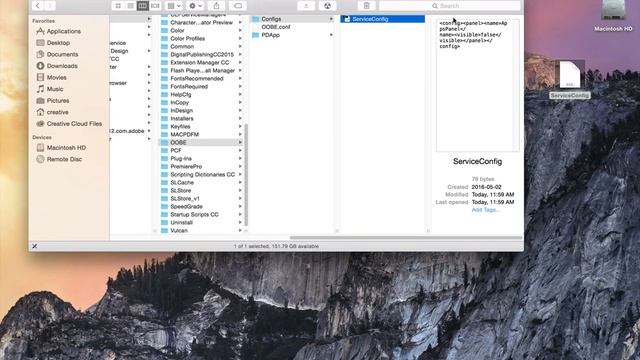Expand arrow next to OOBE folder
Screen dimensions: 640x360
(240, 142)
